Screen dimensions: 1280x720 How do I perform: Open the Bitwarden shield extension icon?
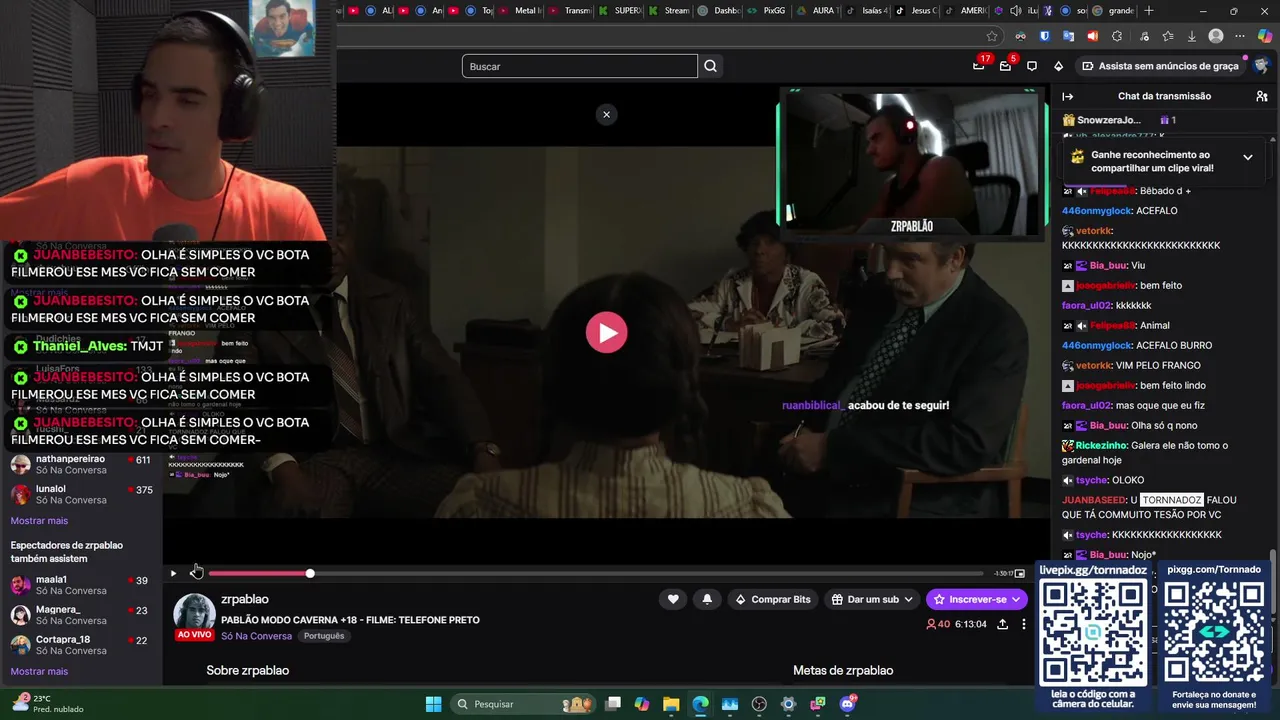(1045, 36)
